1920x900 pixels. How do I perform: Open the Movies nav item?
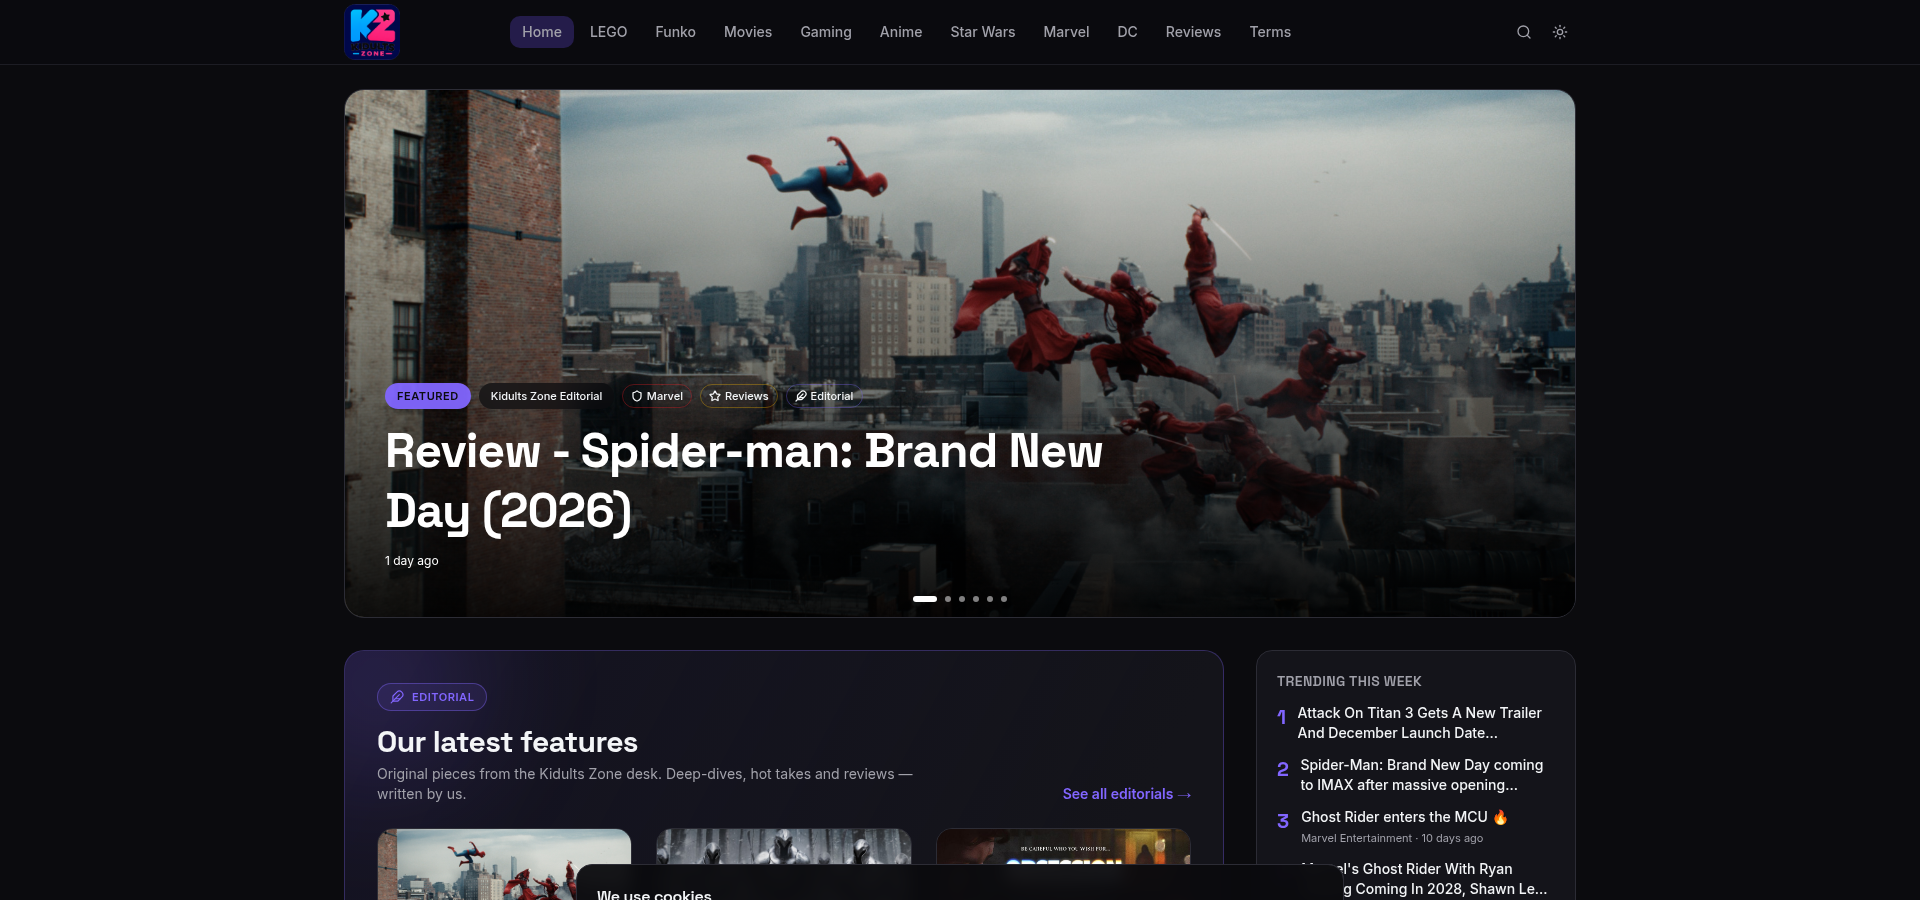(x=748, y=32)
